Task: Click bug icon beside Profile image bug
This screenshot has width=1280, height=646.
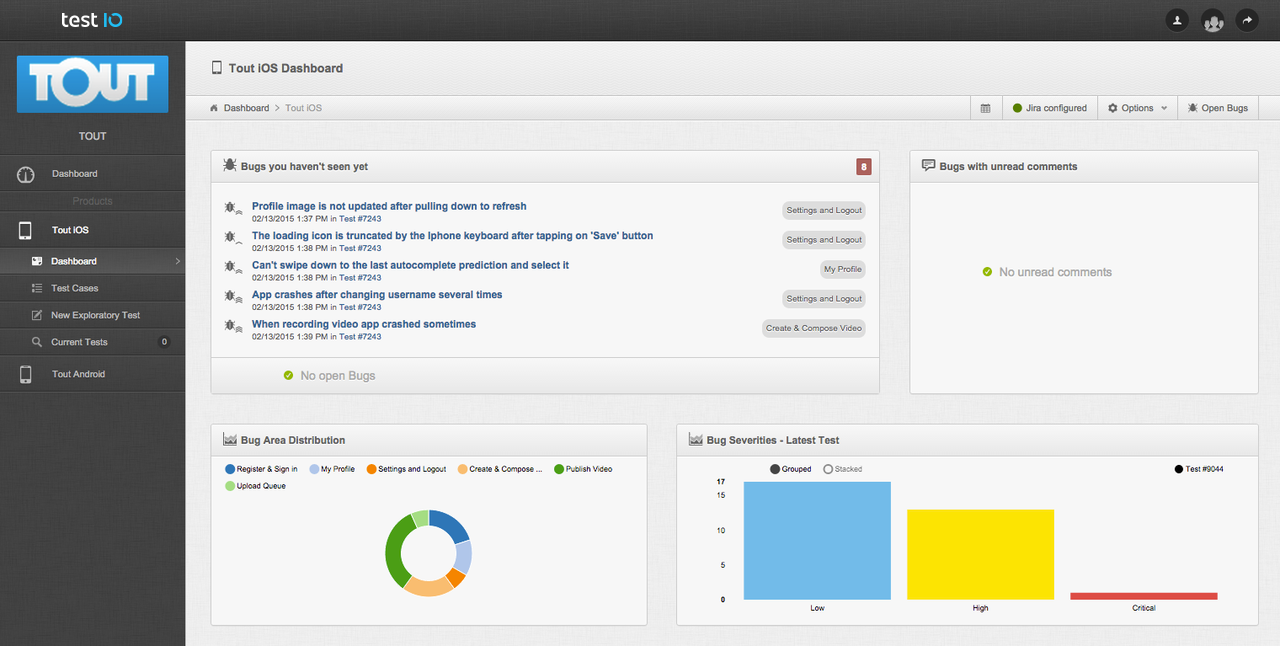Action: coord(232,209)
